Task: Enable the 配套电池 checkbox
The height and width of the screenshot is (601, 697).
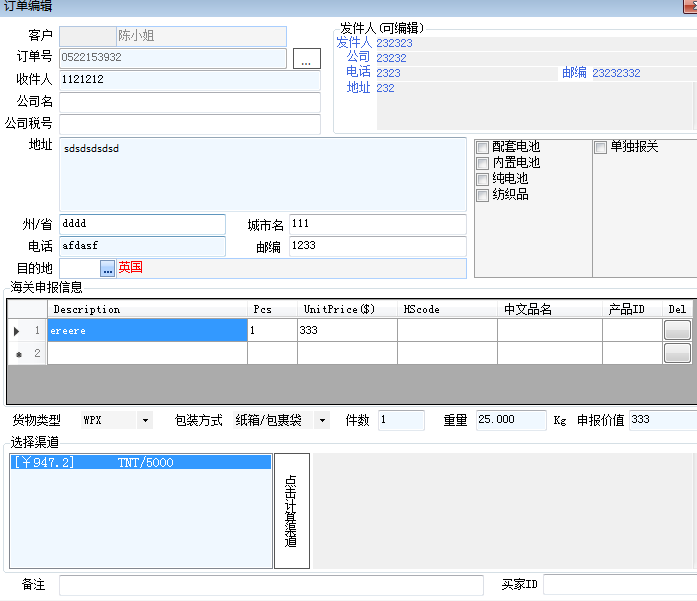Action: [x=483, y=147]
